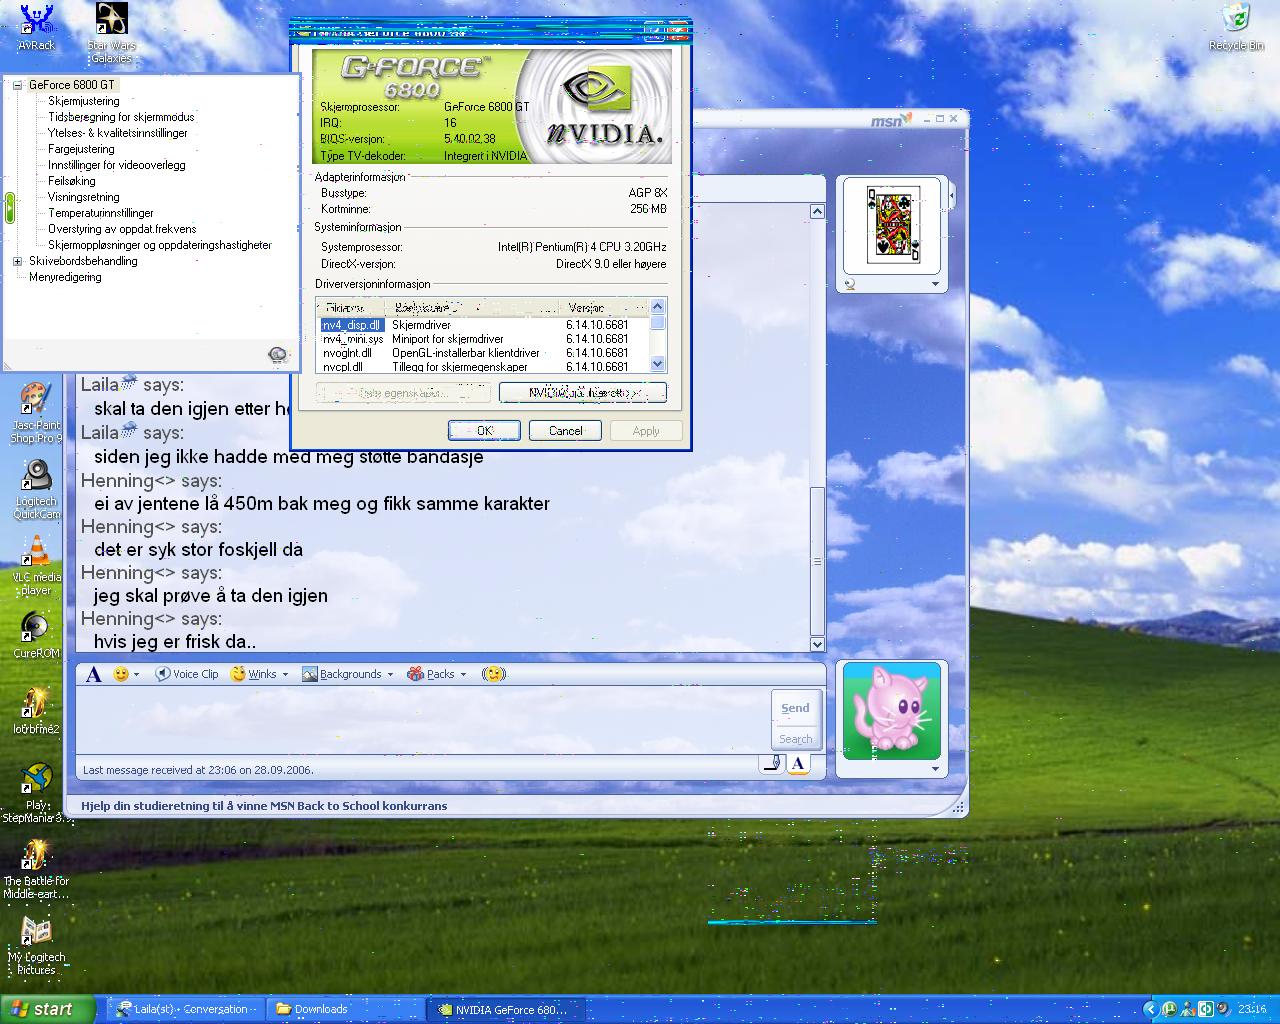
Task: Open the emoticon smiley picker
Action: tap(126, 674)
